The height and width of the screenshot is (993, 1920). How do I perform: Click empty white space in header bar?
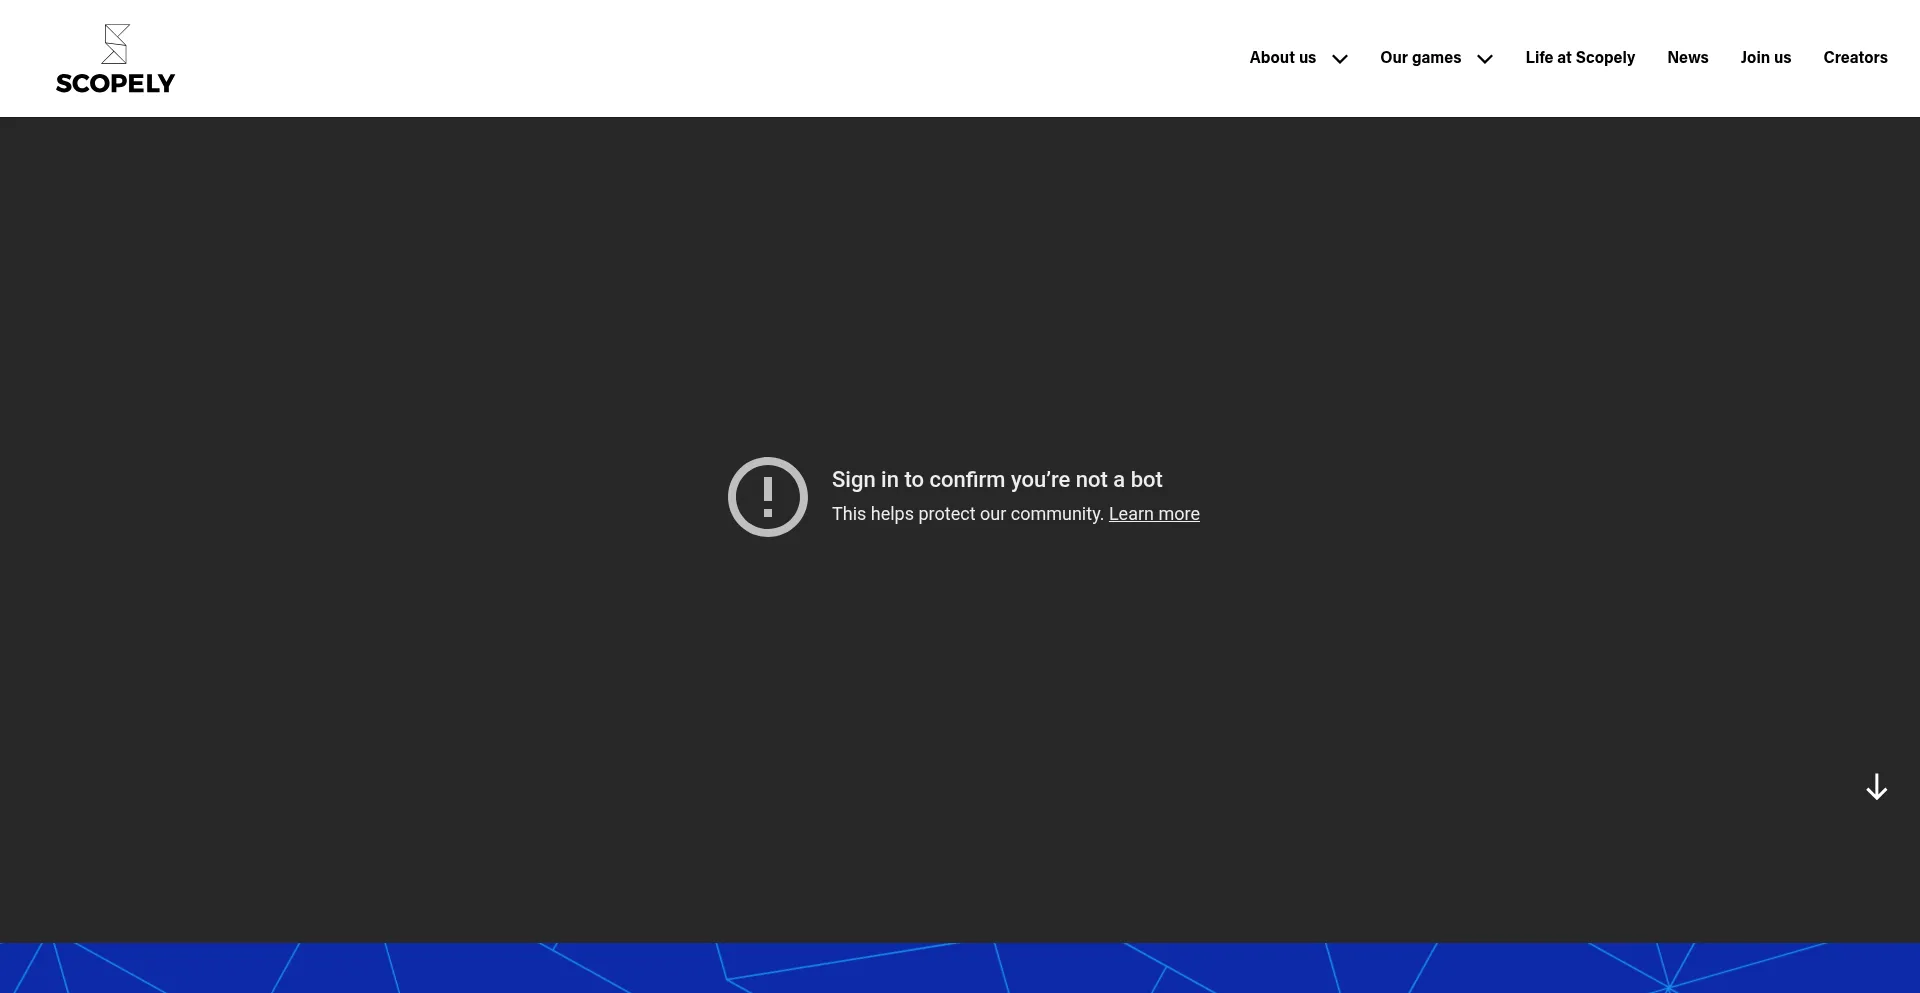pos(700,58)
